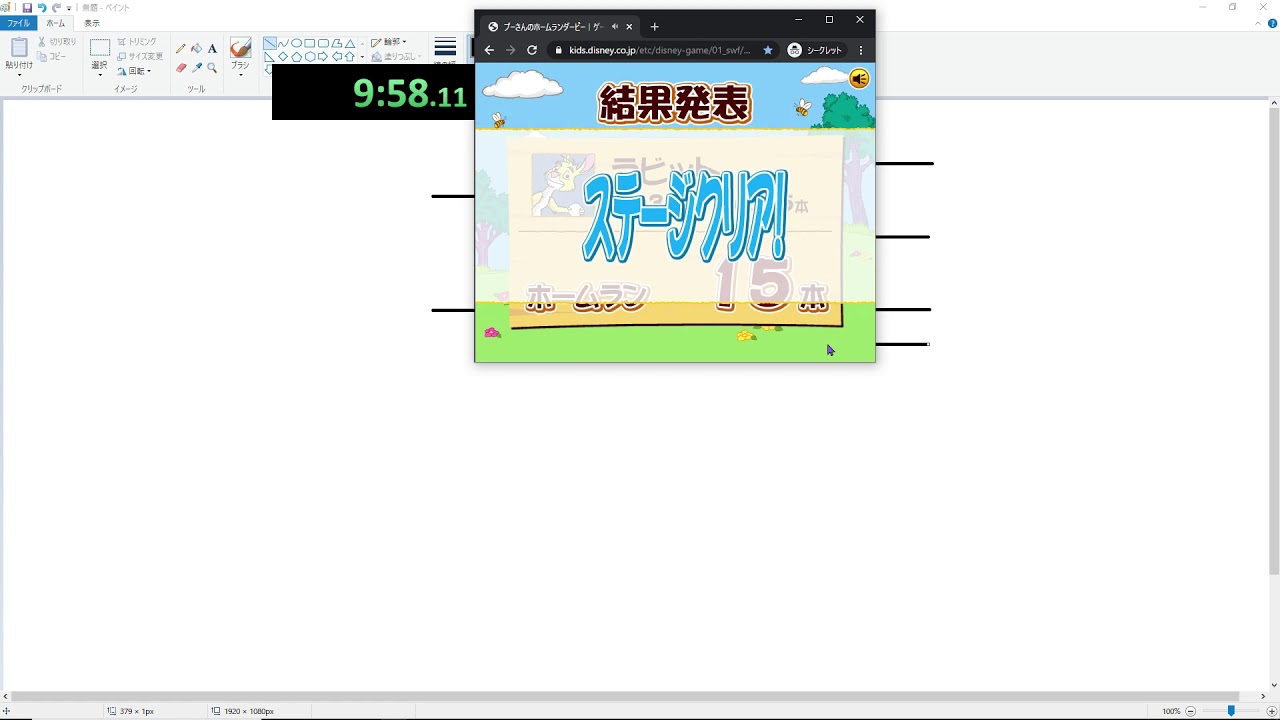1280x720 pixels.
Task: Open the 輪郭 outline dropdown
Action: pos(389,42)
